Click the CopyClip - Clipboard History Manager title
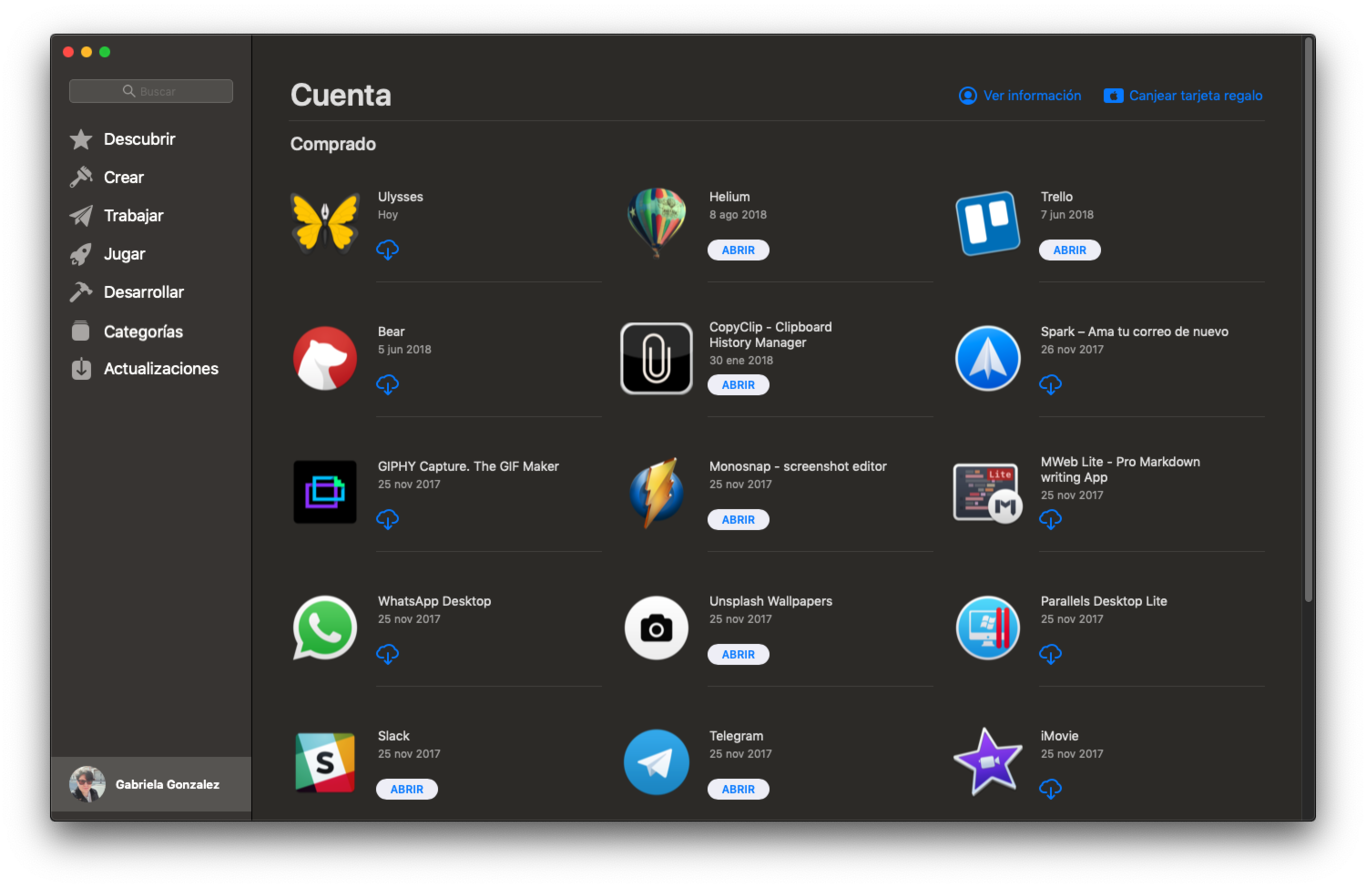 (x=771, y=335)
